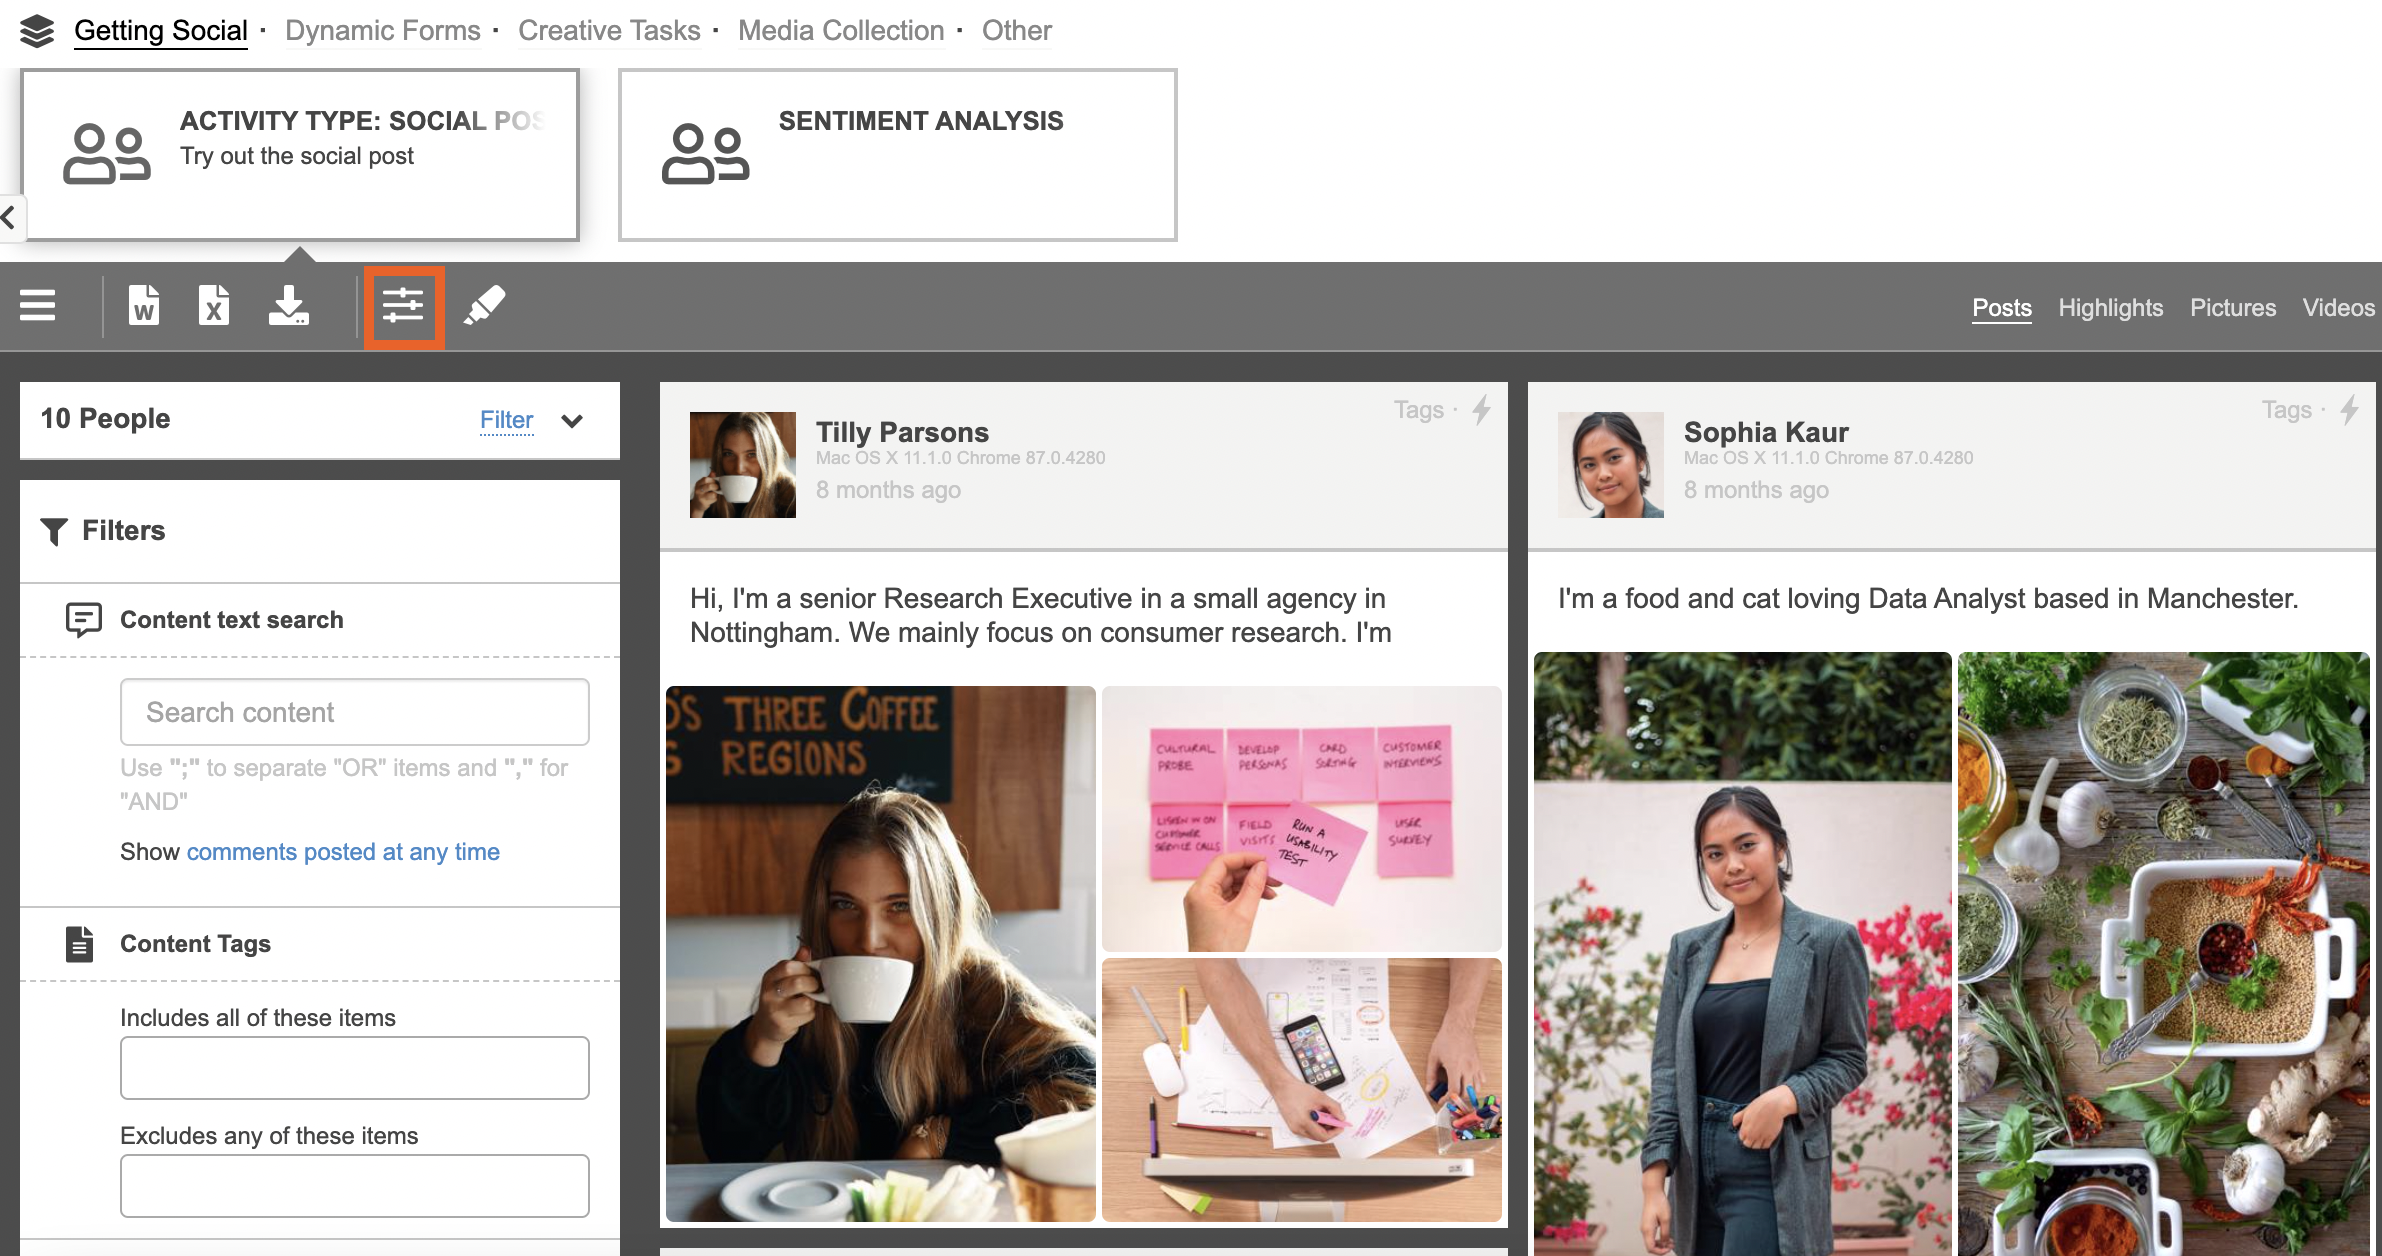Switch to the Highlights tab
Screen dimensions: 2382x1256
point(2110,308)
